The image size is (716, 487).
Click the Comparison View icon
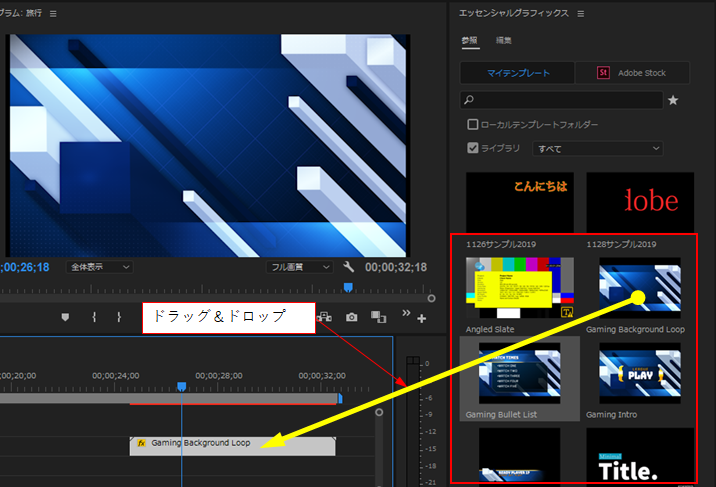click(379, 317)
